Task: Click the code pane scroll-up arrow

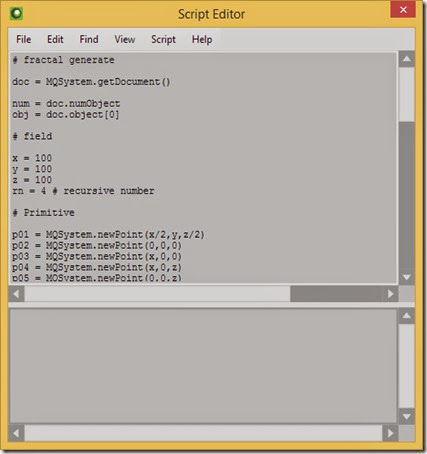Action: click(x=406, y=59)
